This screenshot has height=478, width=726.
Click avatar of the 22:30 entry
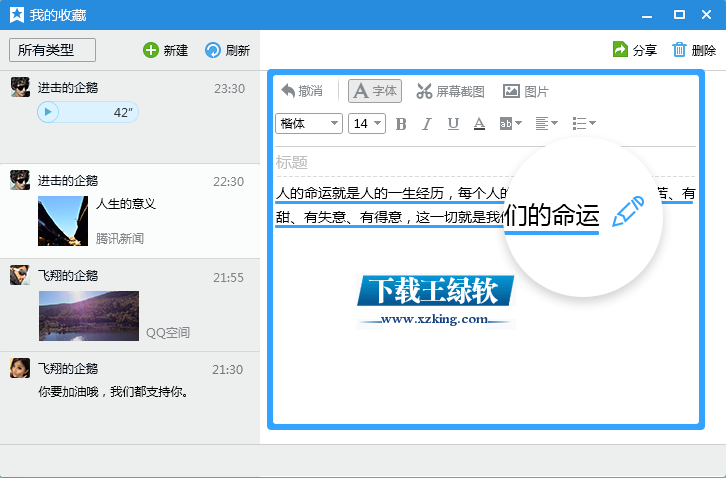(20, 180)
